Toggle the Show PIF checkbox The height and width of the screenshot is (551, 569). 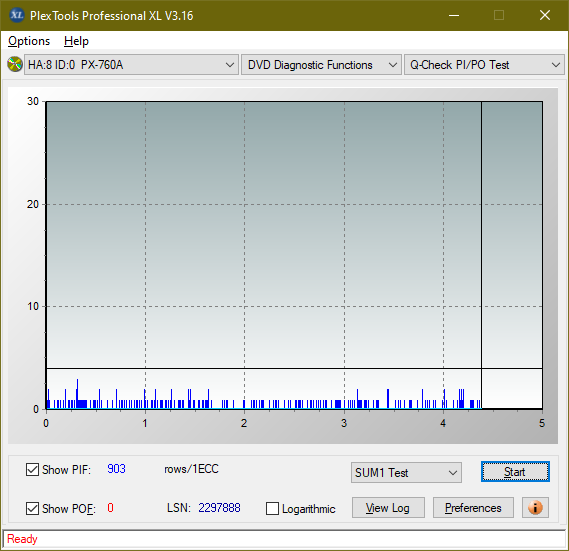coord(32,469)
